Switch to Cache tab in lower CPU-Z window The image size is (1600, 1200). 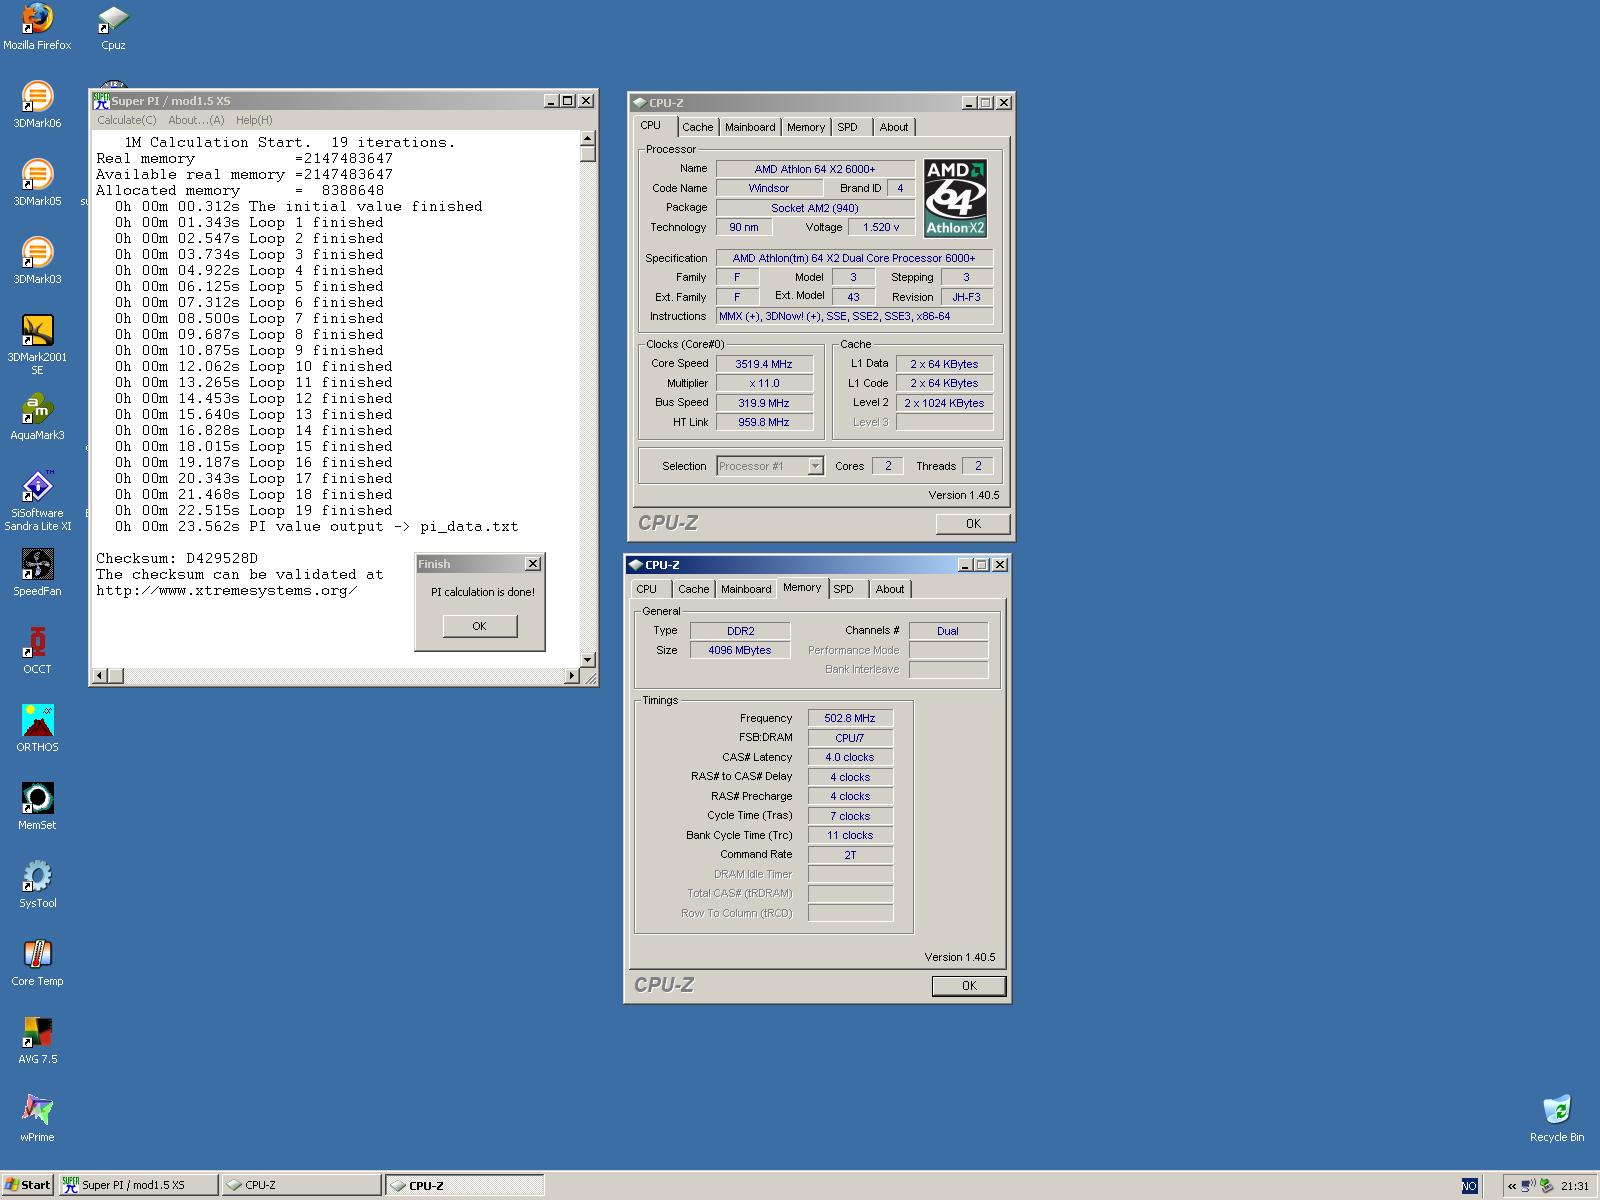693,589
